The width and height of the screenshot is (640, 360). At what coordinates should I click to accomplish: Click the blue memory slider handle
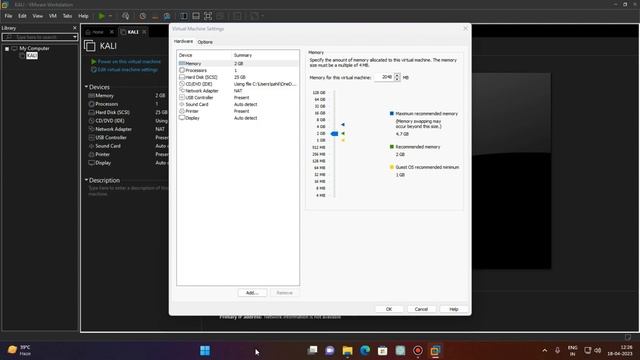(334, 133)
